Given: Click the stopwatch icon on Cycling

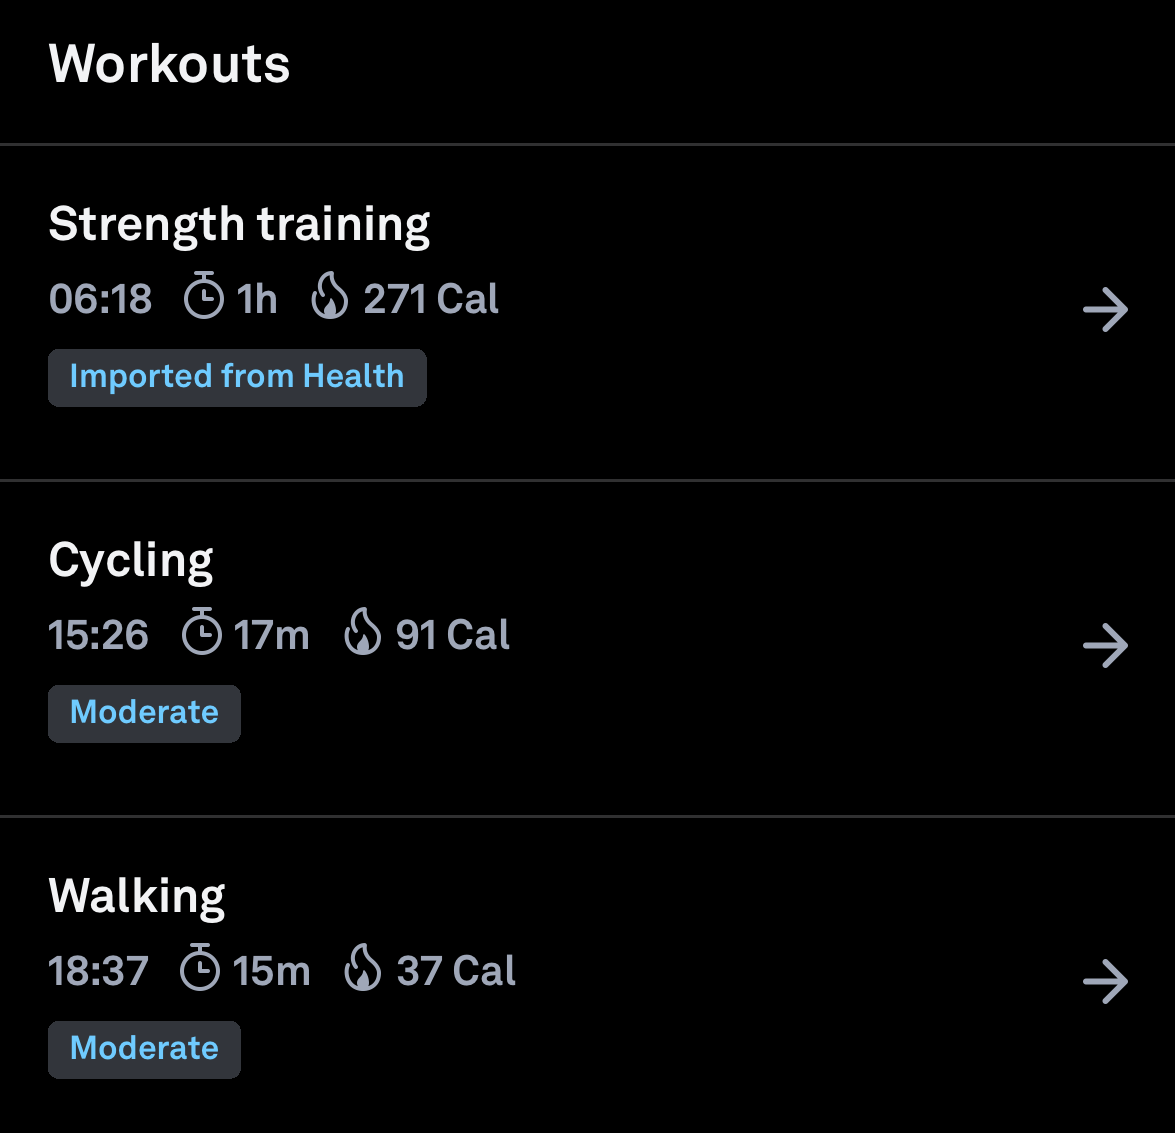Looking at the screenshot, I should pyautogui.click(x=201, y=633).
